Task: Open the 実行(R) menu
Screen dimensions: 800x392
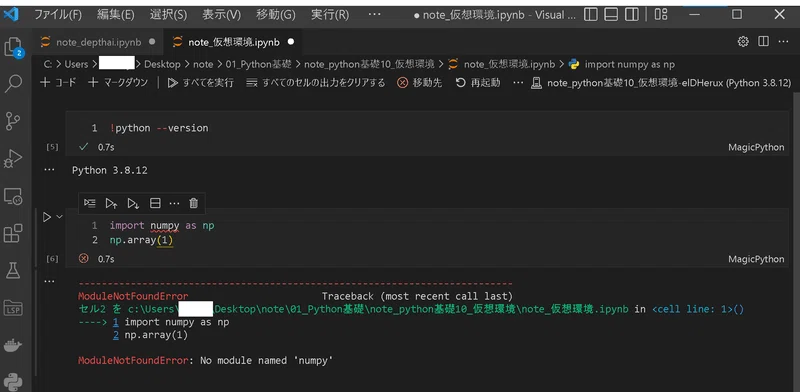Action: point(330,15)
